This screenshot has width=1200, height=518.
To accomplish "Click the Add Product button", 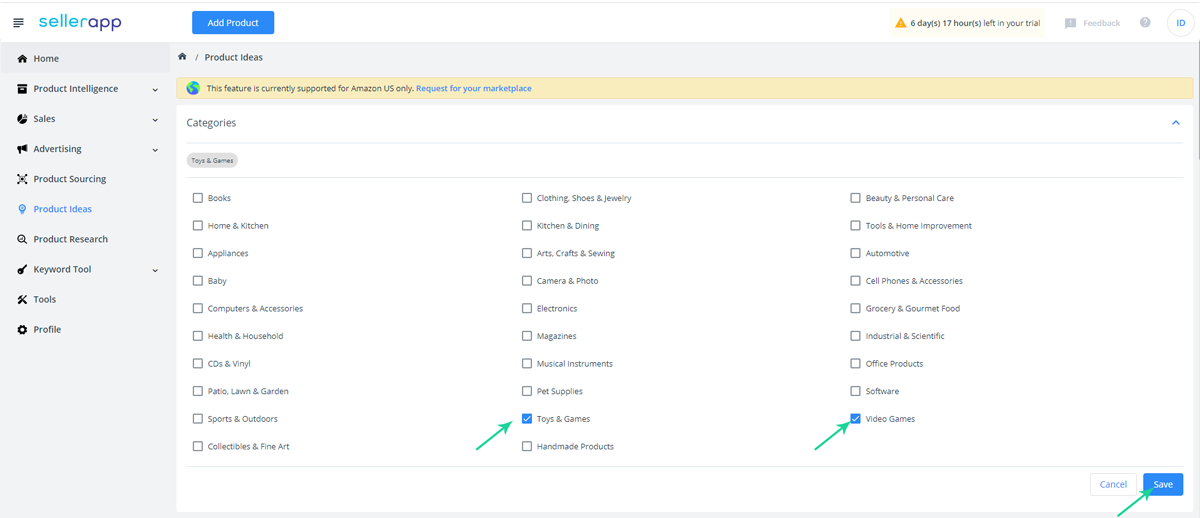I will [233, 23].
